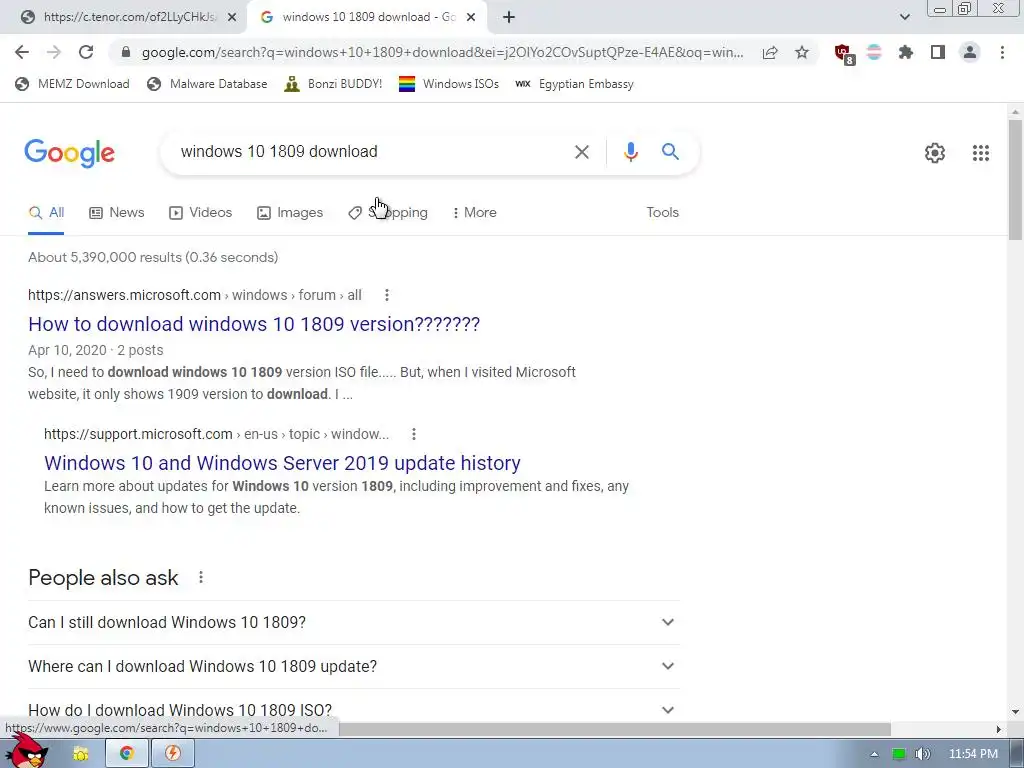Click the scroll right arrow

pos(998,729)
